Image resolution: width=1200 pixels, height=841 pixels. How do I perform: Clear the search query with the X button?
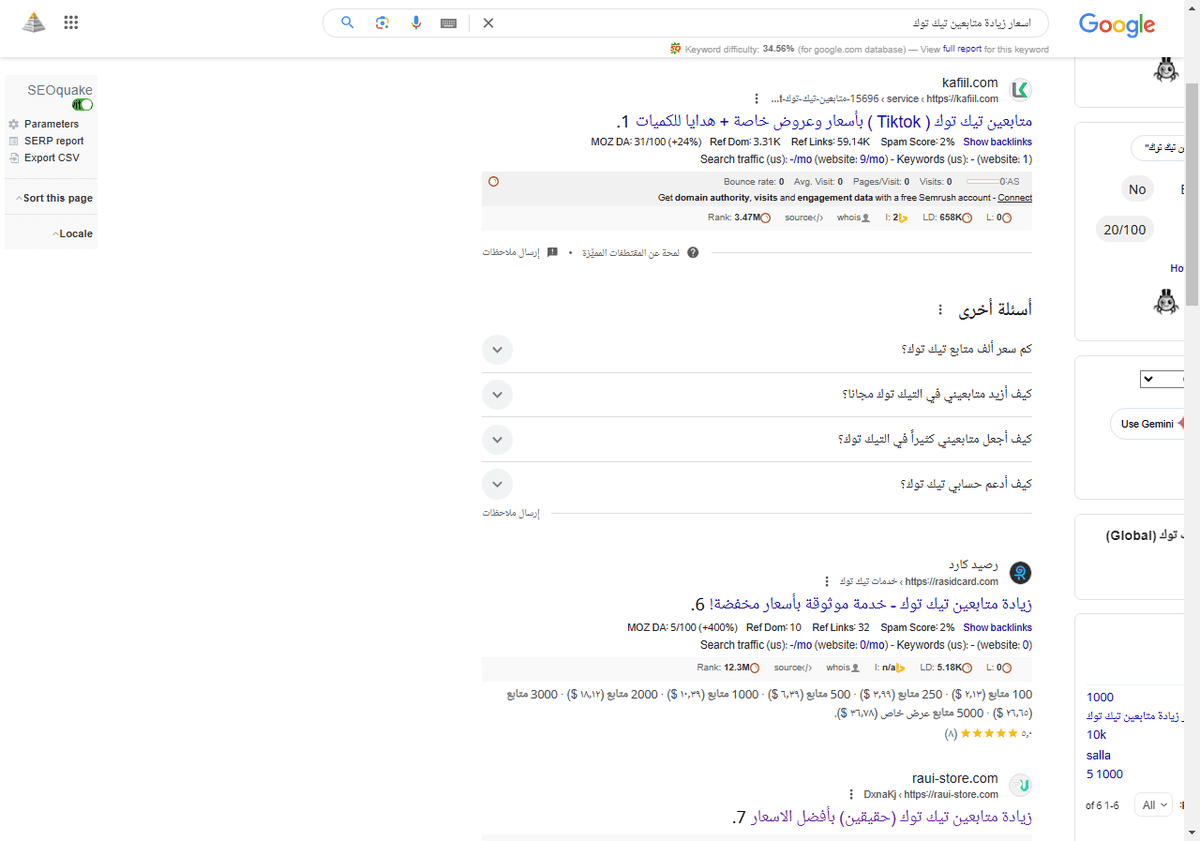[x=488, y=22]
